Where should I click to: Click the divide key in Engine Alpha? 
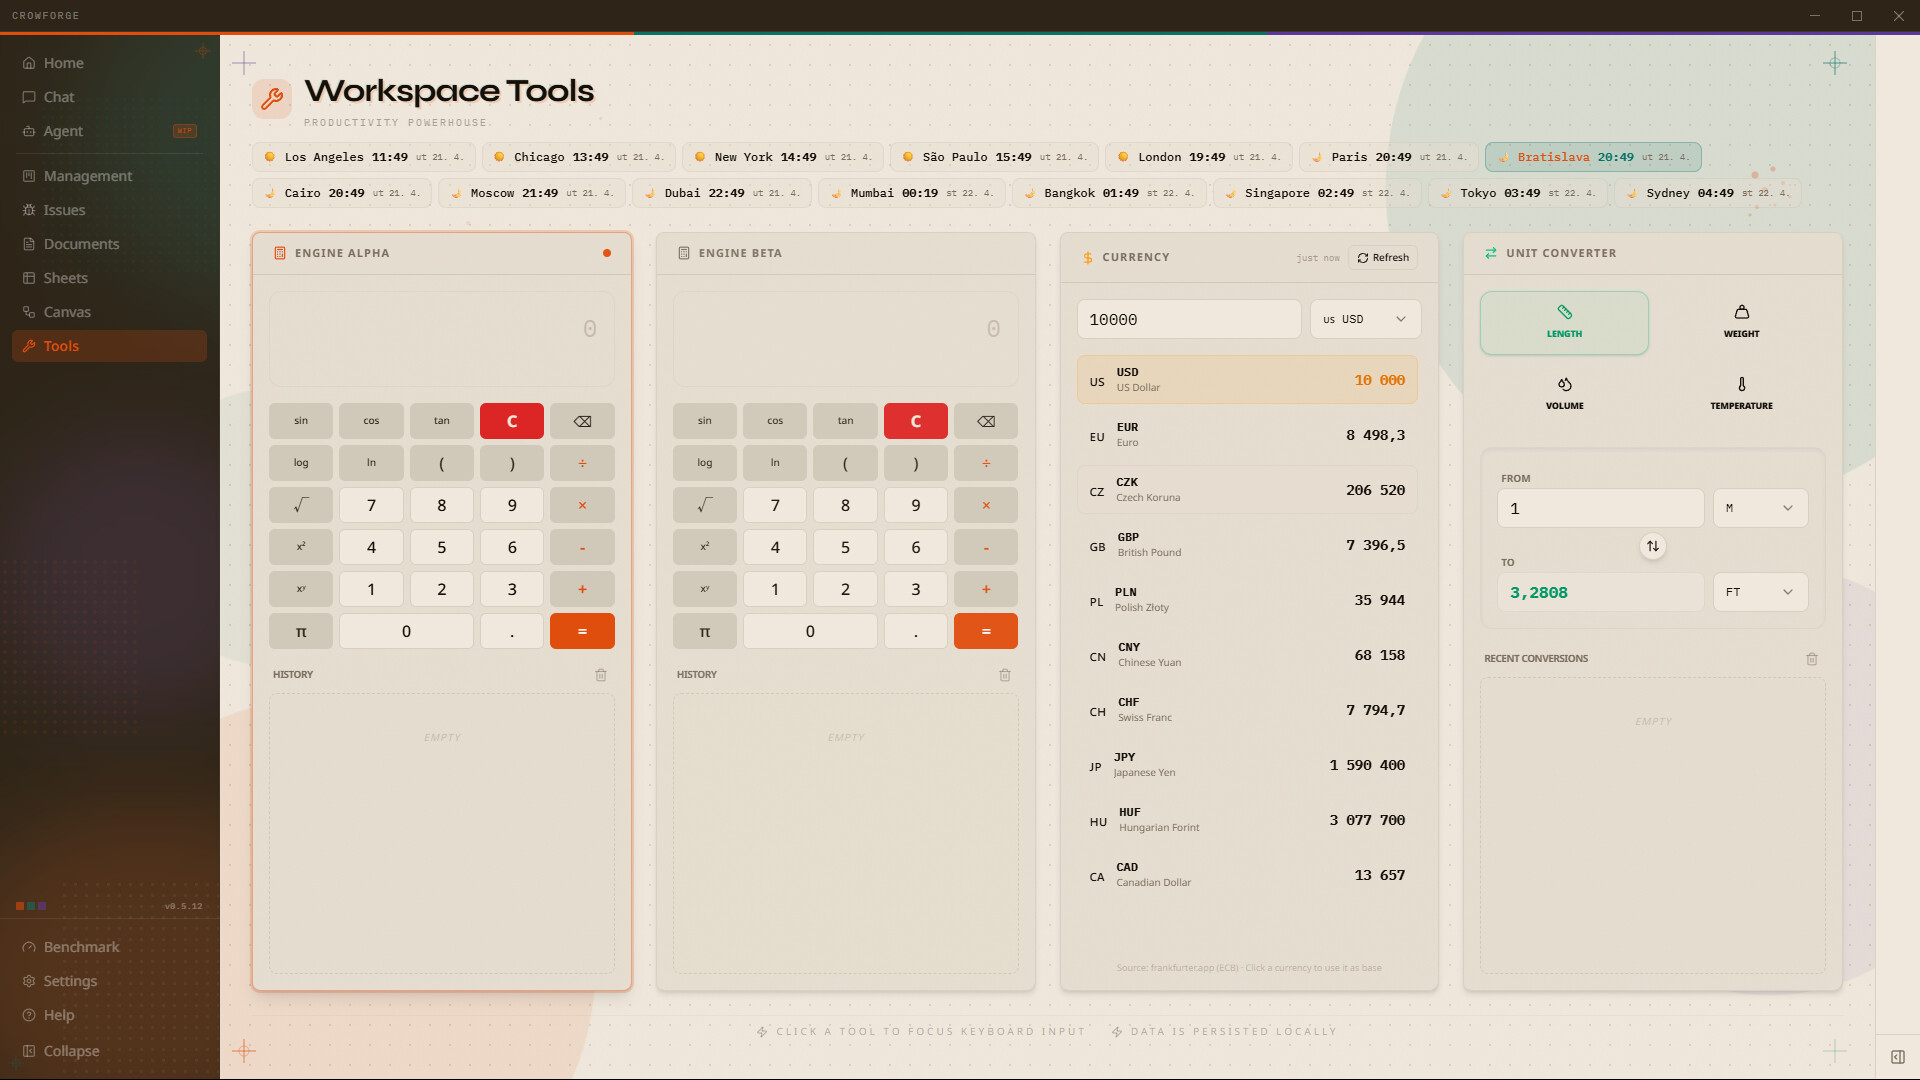pyautogui.click(x=582, y=463)
